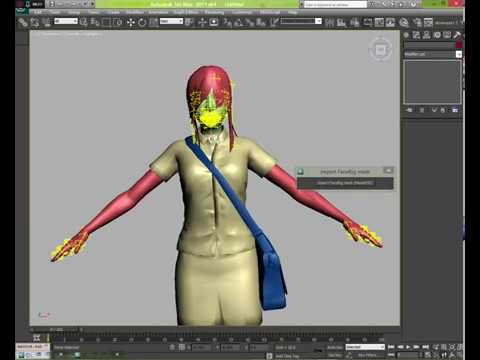Click the Play Animation button
Screen dimensions: 480x360
pyautogui.click(x=408, y=347)
